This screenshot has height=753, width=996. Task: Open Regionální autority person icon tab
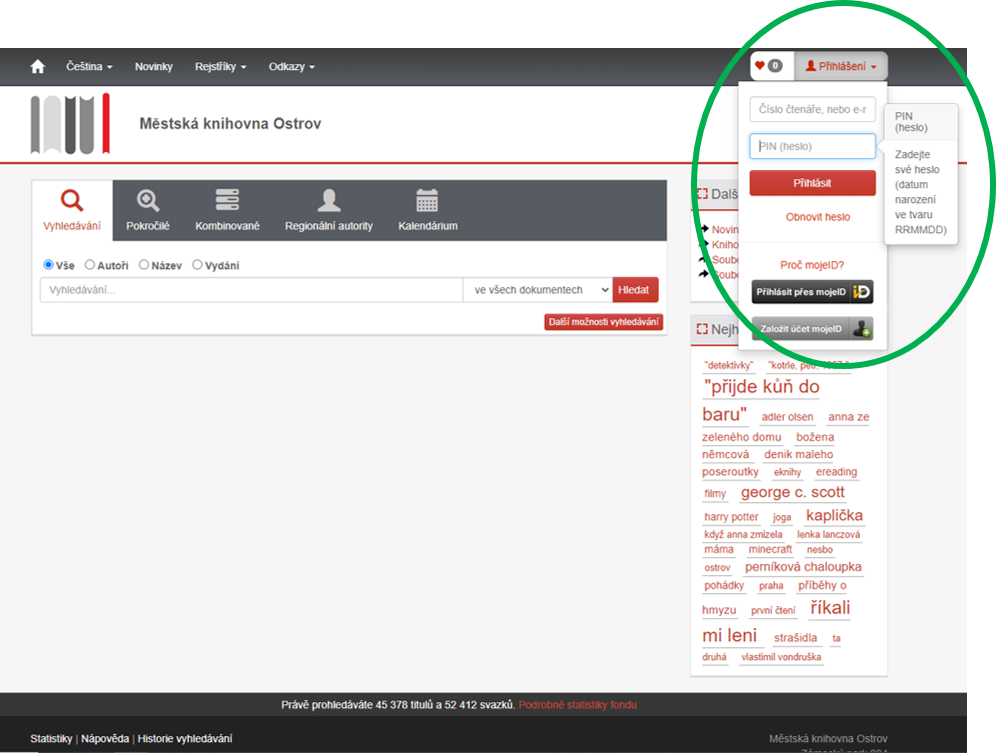click(328, 210)
